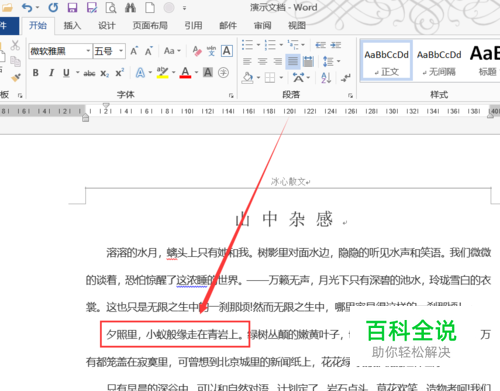Toggle Italic formatting
Screen dimensions: 500x391
[x=51, y=73]
